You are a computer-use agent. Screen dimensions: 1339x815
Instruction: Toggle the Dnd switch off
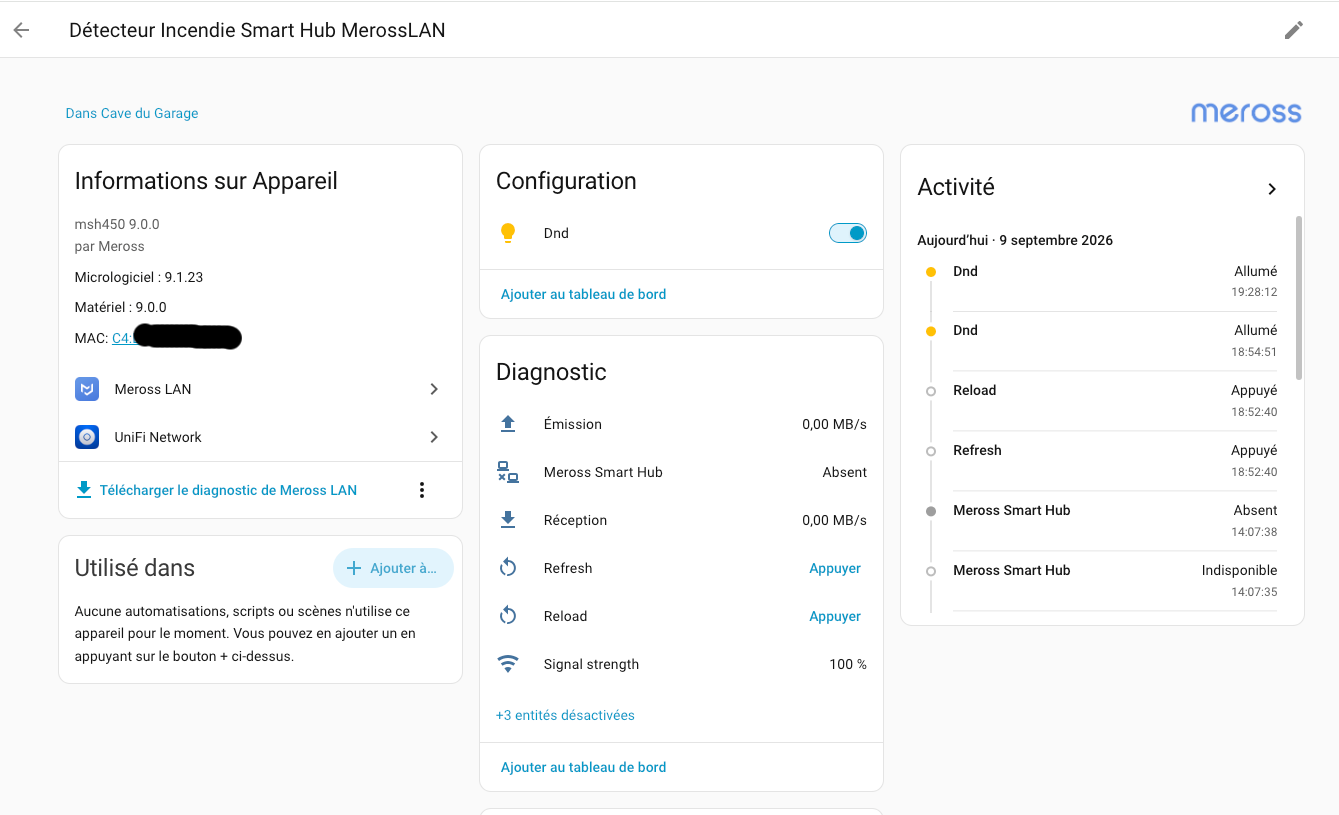[848, 233]
